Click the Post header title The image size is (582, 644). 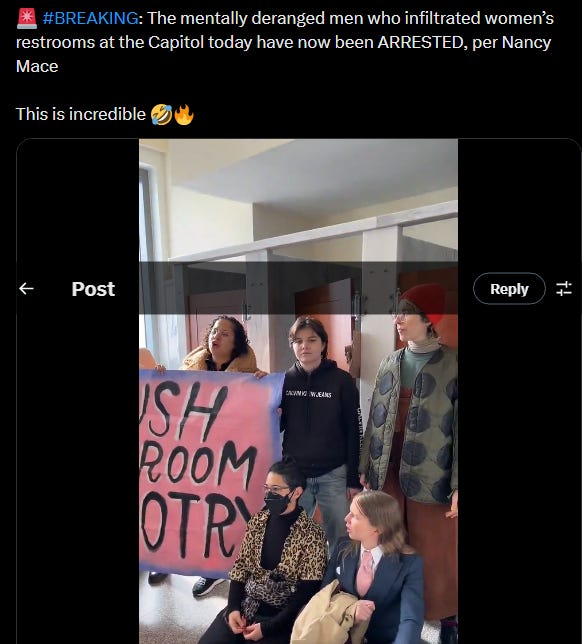click(93, 289)
